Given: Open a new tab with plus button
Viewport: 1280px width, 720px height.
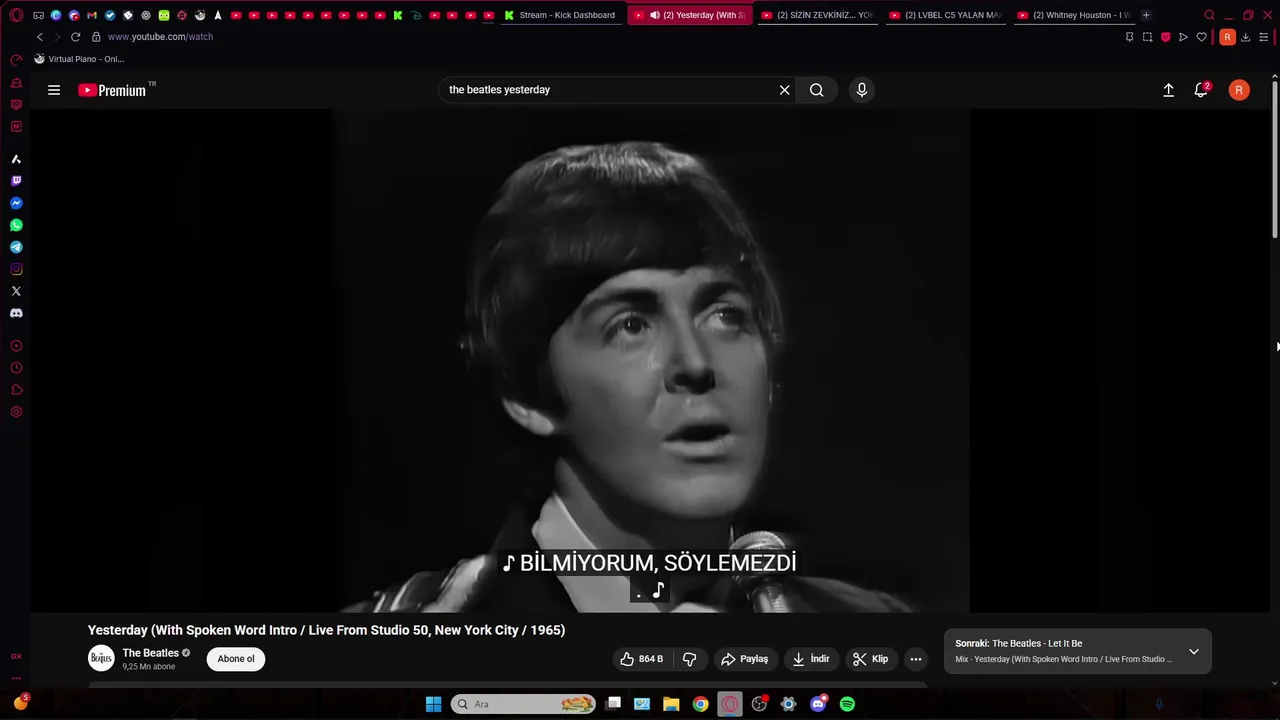Looking at the screenshot, I should coord(1146,15).
